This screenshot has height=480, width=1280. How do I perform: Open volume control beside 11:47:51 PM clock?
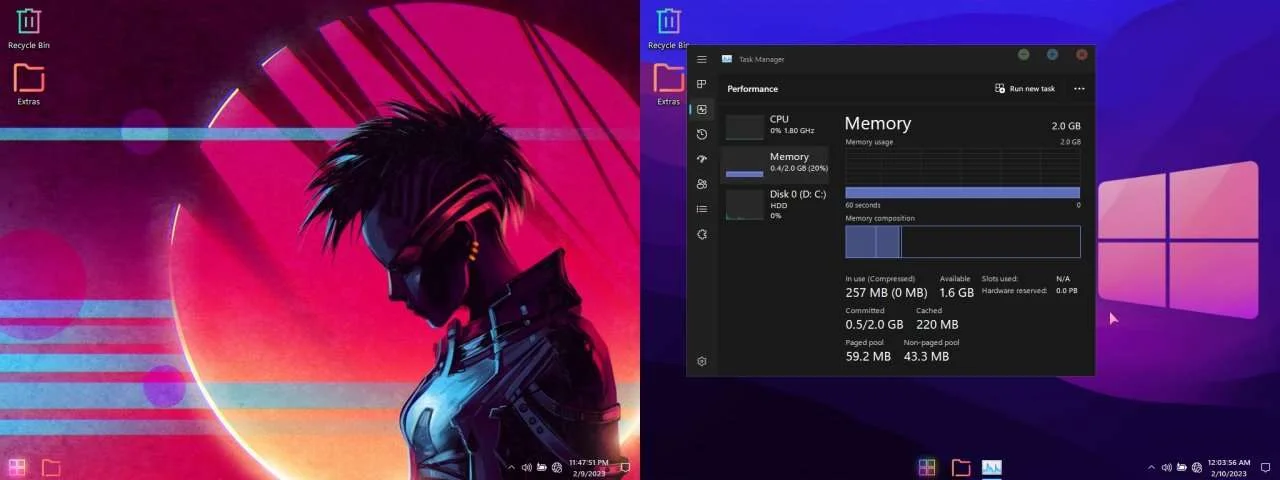tap(526, 467)
